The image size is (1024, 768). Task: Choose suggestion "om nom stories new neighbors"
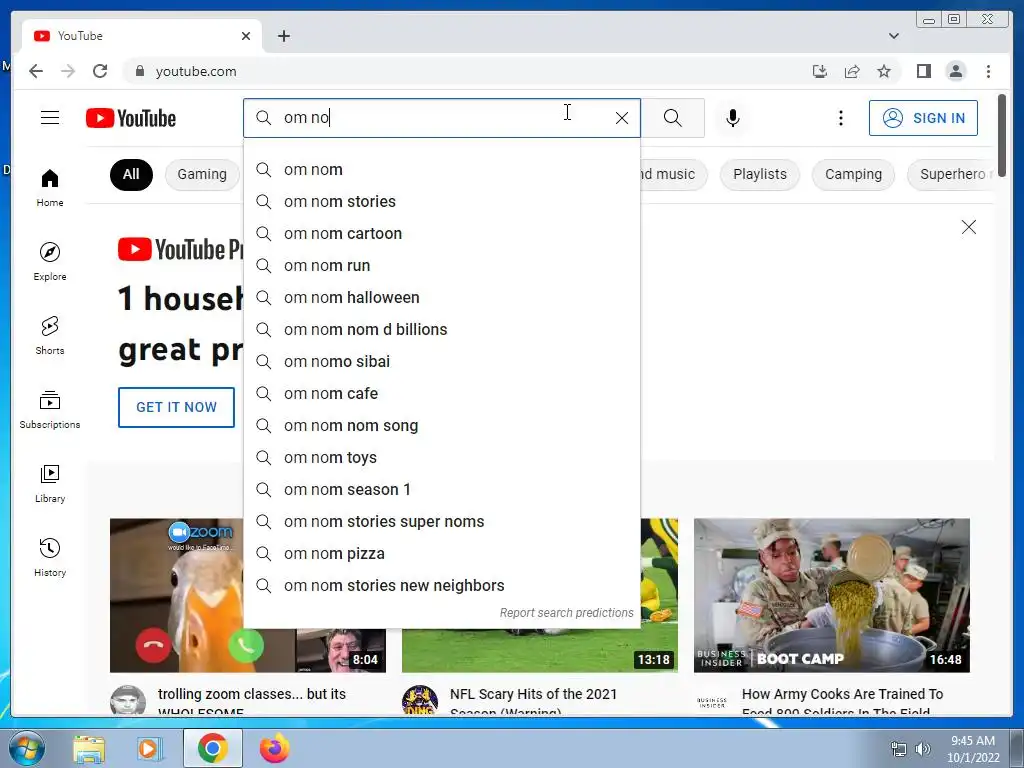[x=442, y=586]
